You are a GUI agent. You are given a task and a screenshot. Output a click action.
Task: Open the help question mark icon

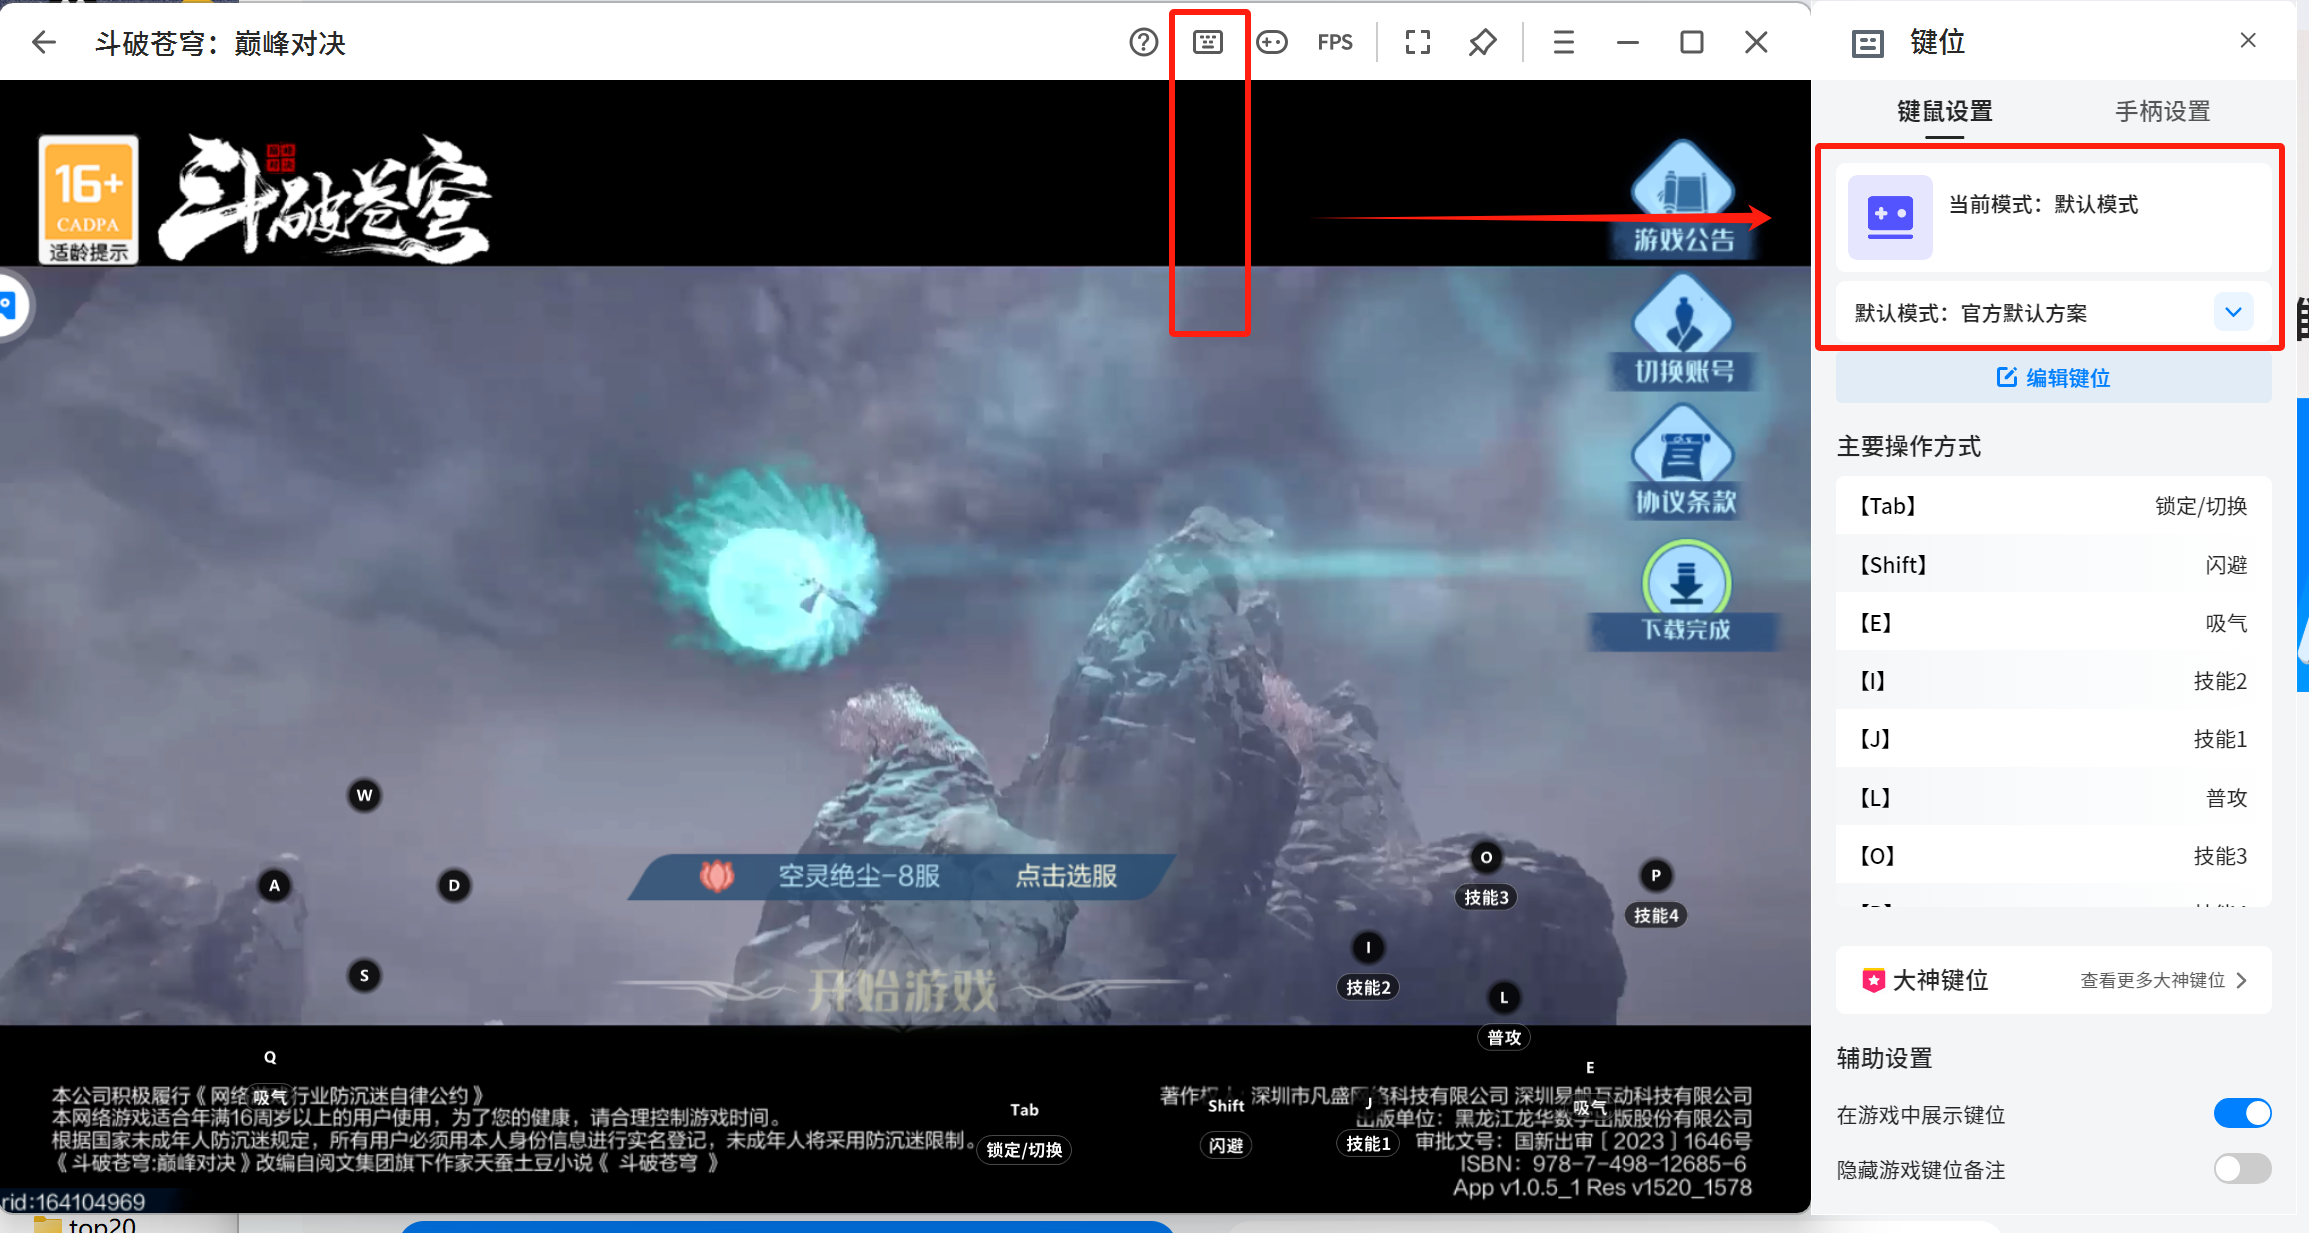point(1143,42)
